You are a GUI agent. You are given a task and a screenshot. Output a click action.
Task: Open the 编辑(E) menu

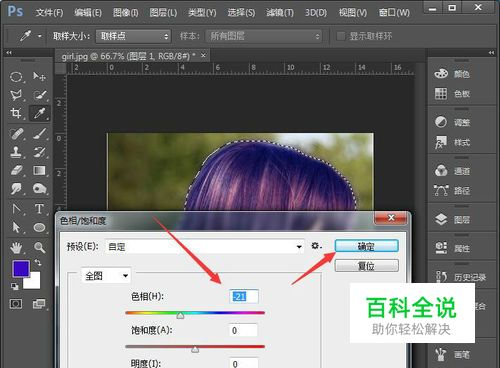[88, 13]
